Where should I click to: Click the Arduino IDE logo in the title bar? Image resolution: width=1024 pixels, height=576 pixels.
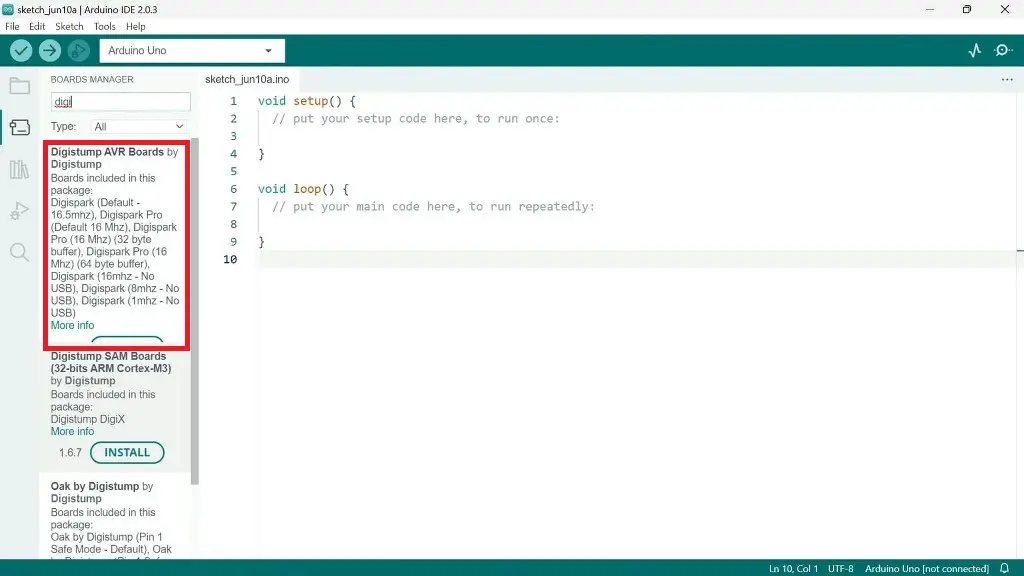(8, 9)
